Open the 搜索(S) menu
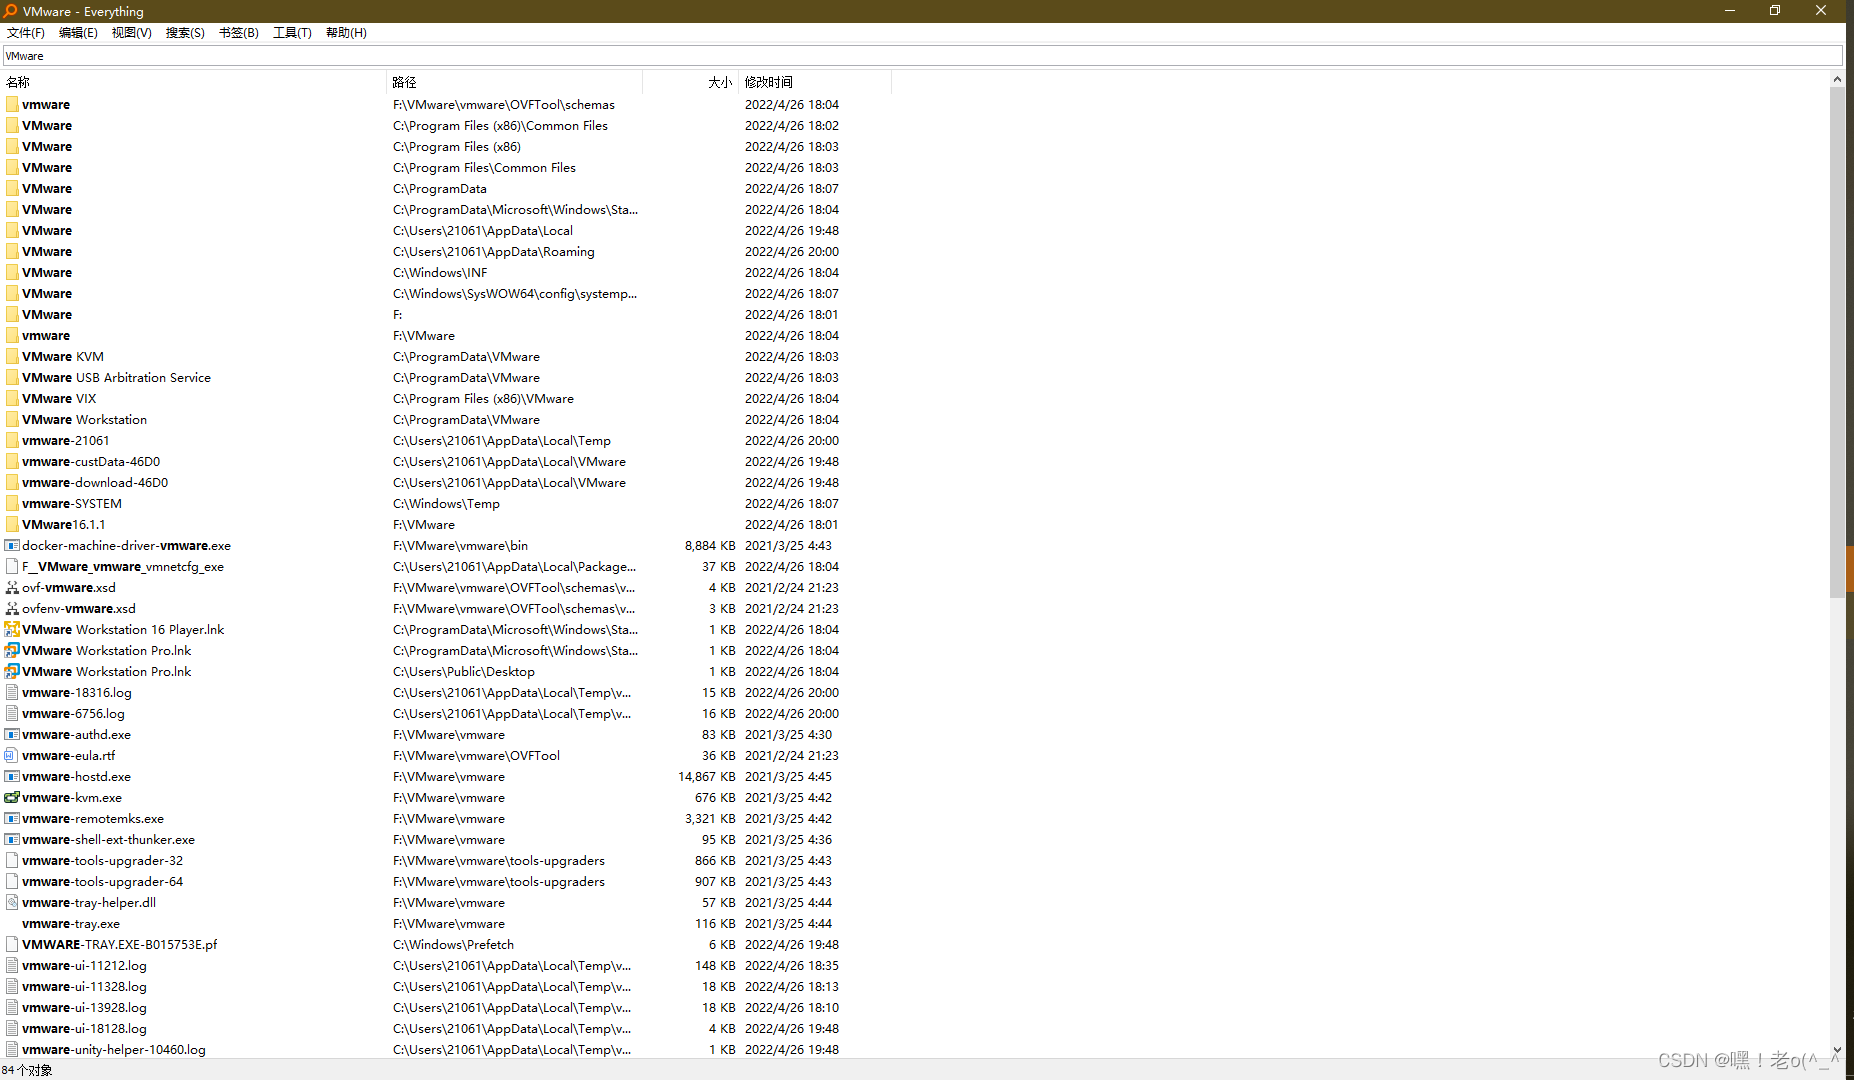 pos(185,33)
